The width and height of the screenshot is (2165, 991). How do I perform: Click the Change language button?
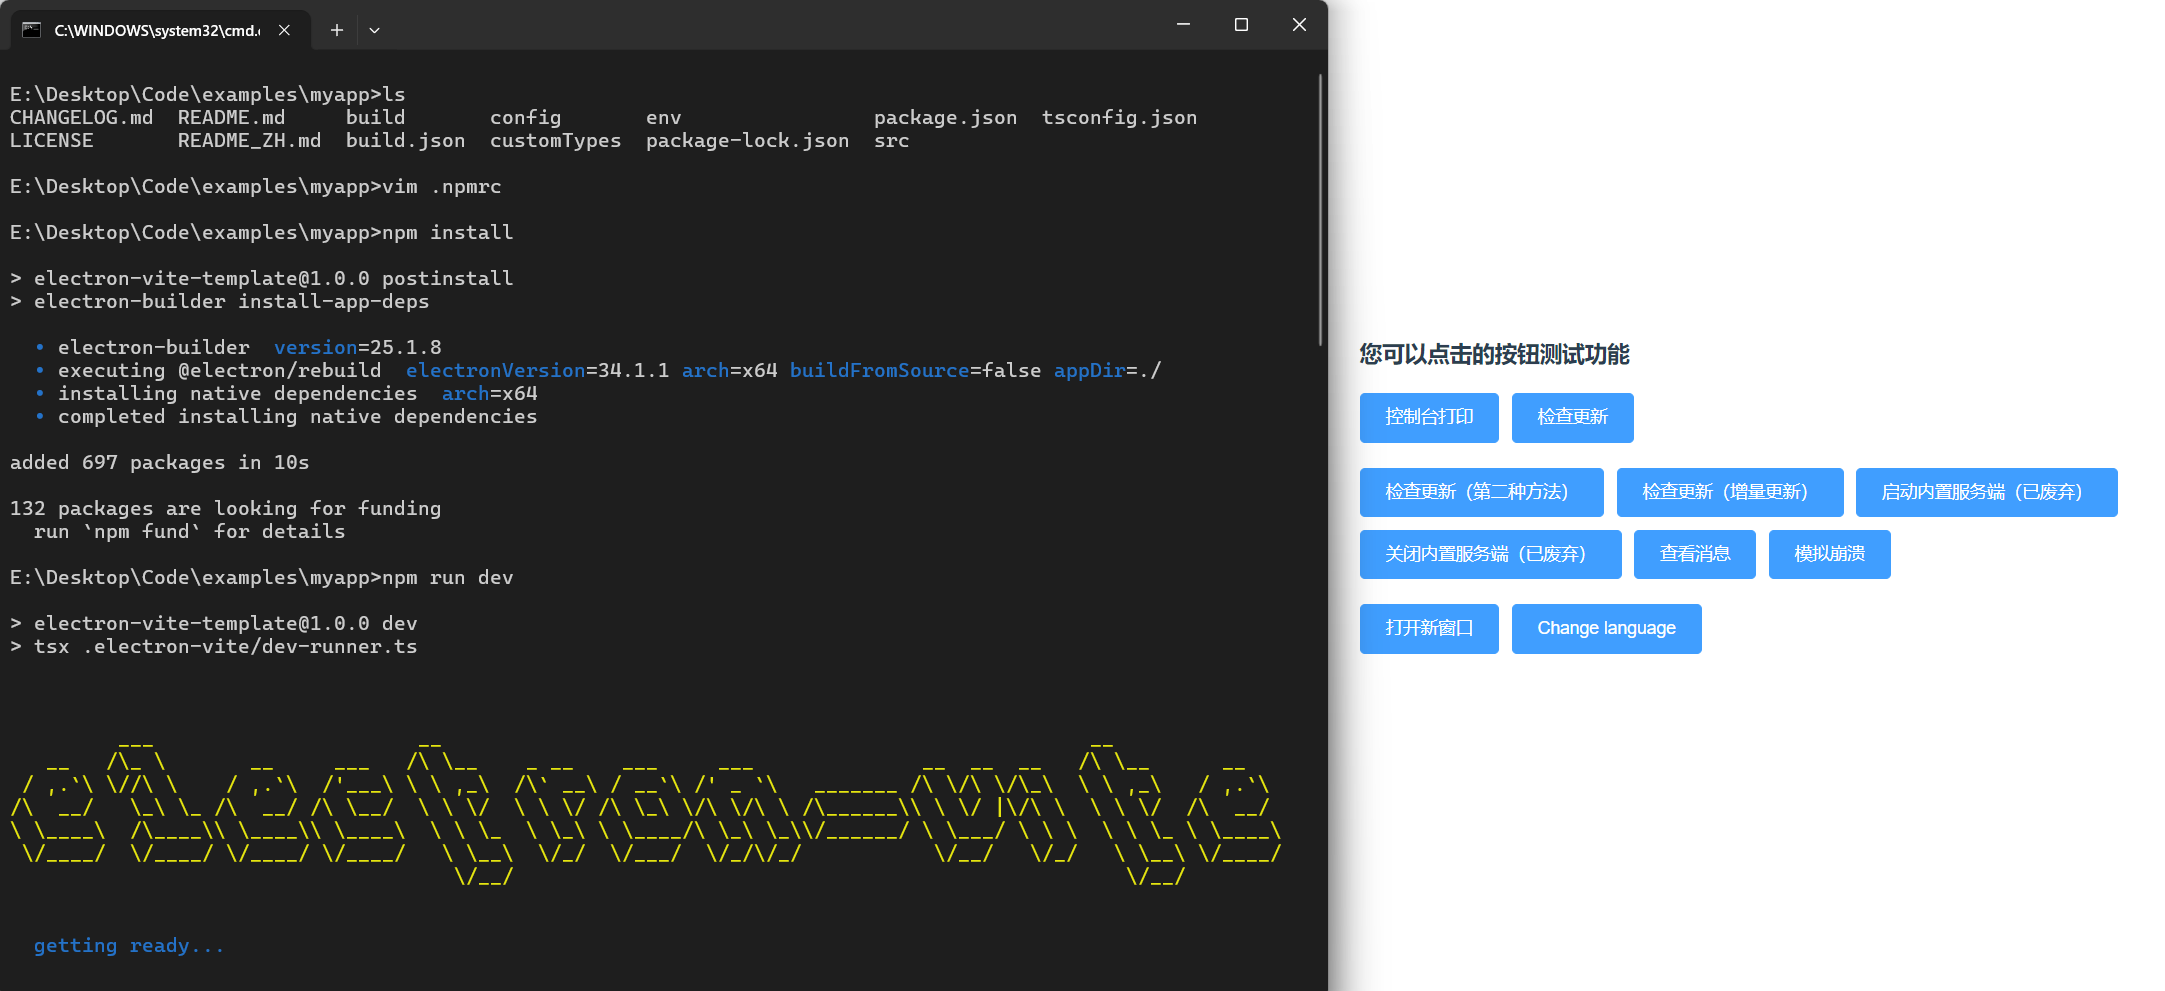pos(1606,628)
